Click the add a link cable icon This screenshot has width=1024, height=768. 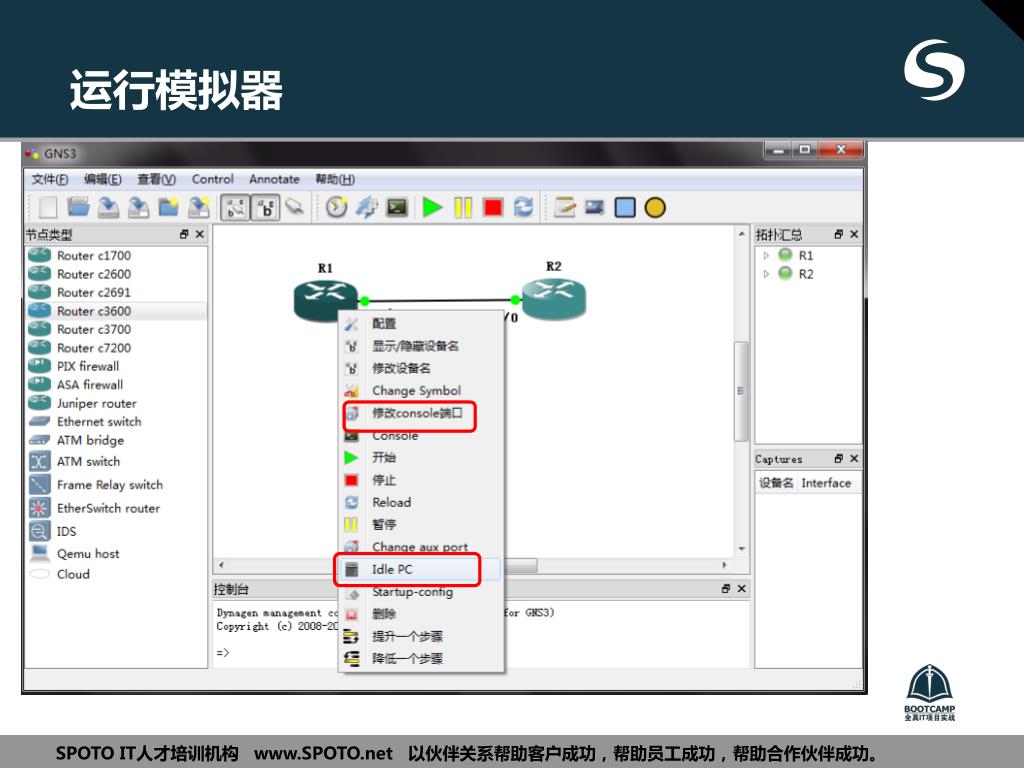[296, 208]
